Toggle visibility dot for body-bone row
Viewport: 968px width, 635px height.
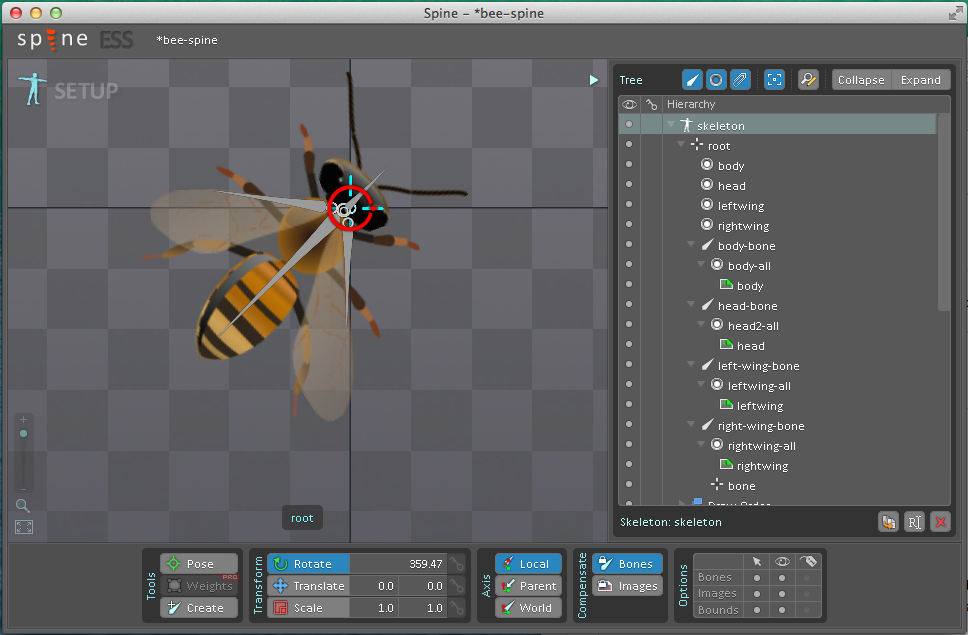629,246
